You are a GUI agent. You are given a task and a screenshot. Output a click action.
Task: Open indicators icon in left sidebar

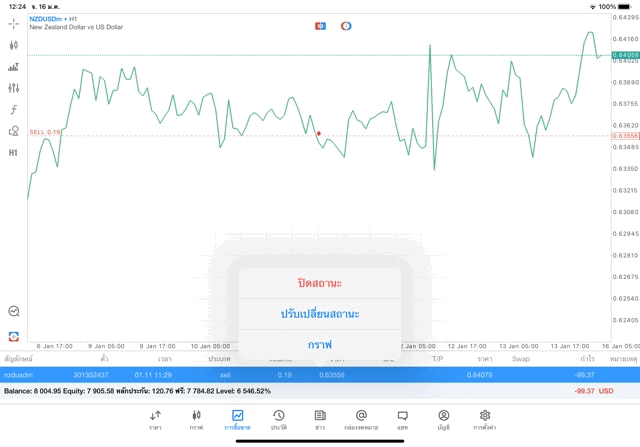(x=13, y=67)
